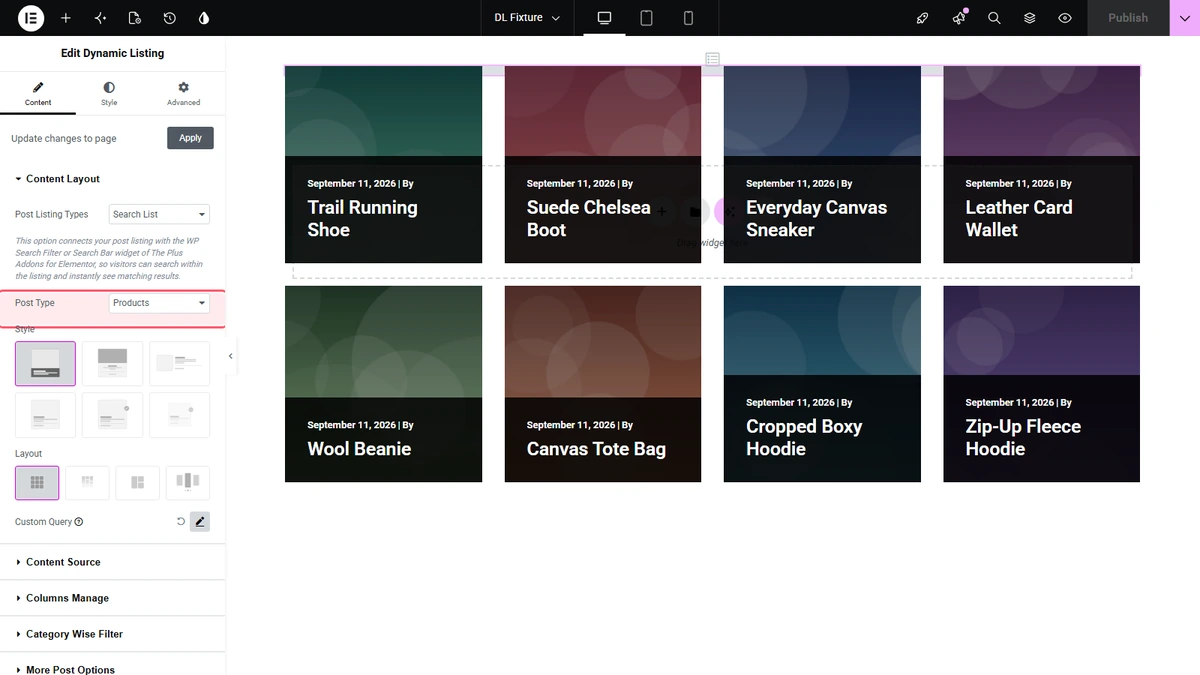
Task: Expand the Publish options arrow
Action: click(x=1185, y=18)
